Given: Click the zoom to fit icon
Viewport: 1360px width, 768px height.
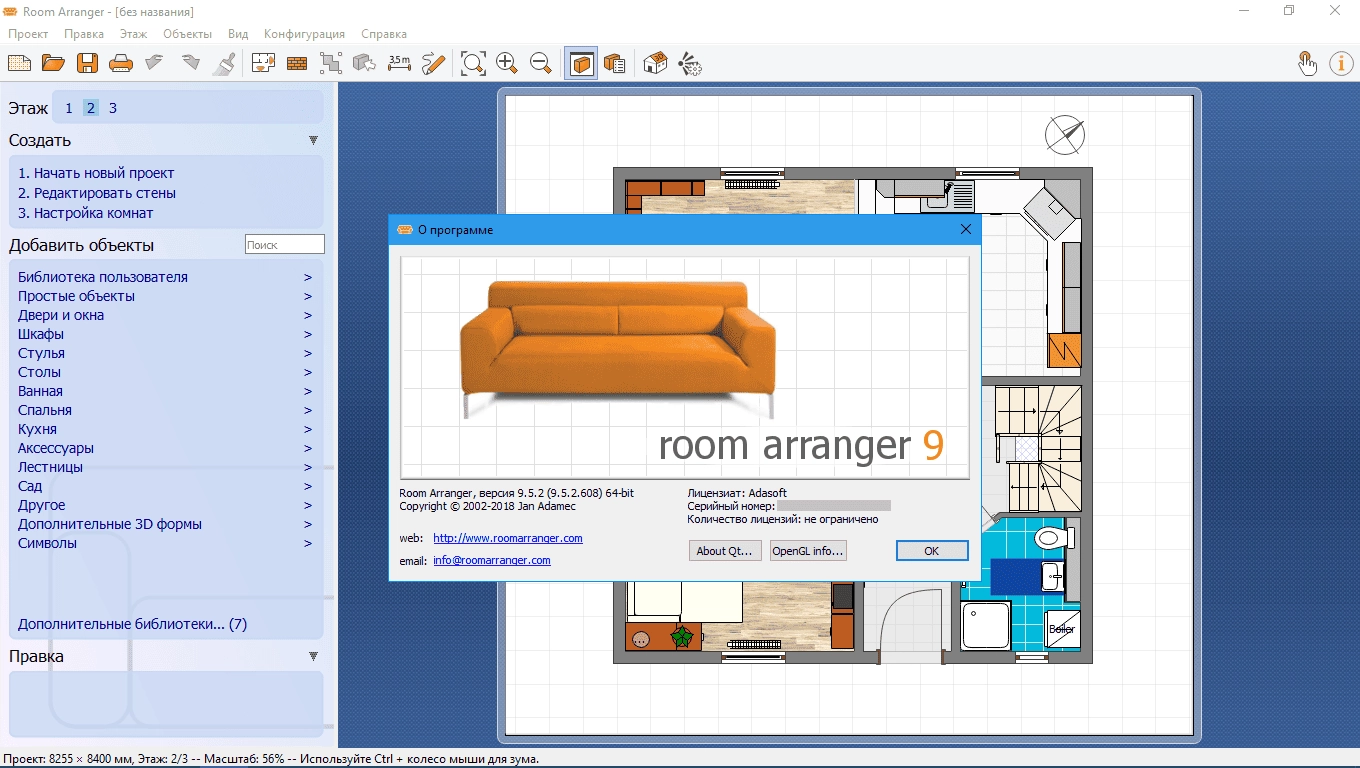Looking at the screenshot, I should [x=473, y=63].
